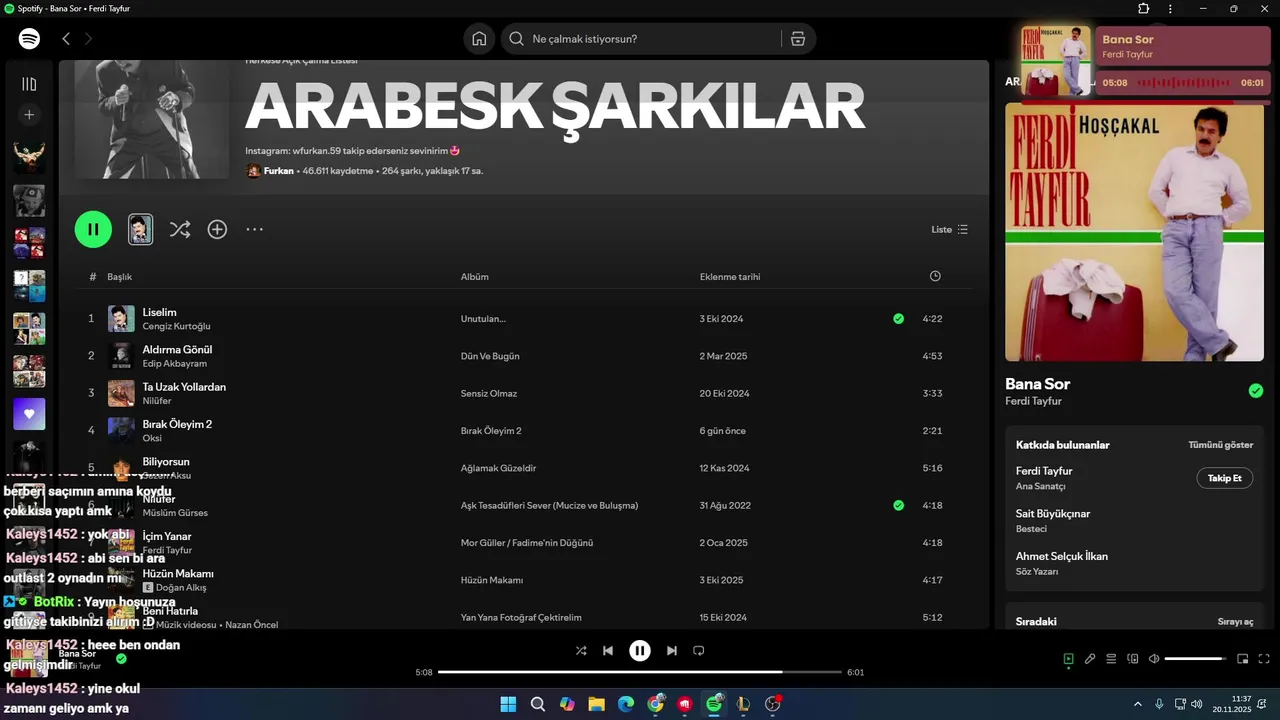Create new playlist with sidebar plus icon
This screenshot has height=720, width=1280.
tap(29, 115)
